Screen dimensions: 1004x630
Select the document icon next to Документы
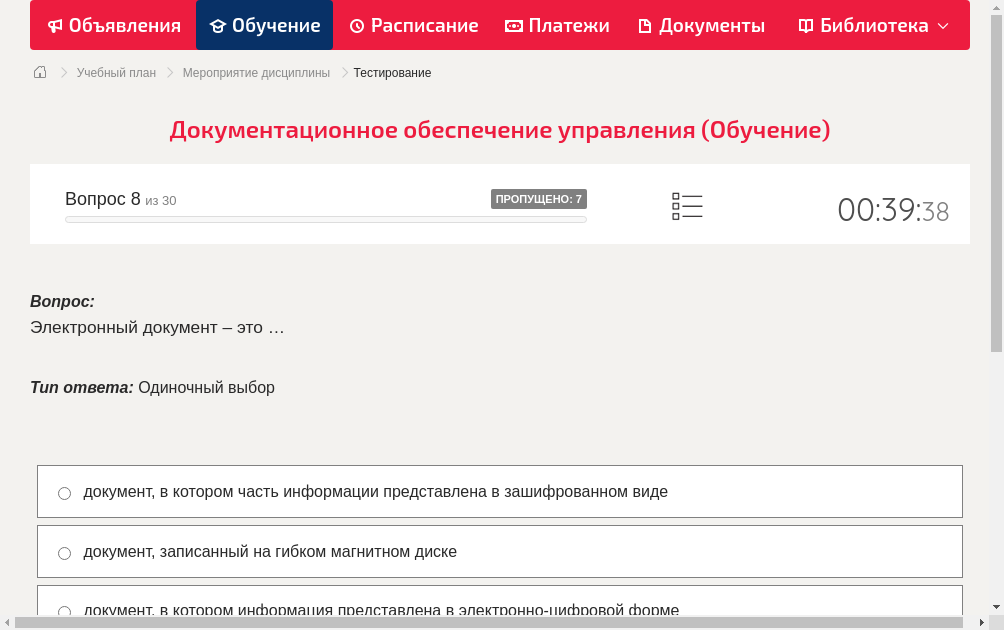[x=645, y=25]
